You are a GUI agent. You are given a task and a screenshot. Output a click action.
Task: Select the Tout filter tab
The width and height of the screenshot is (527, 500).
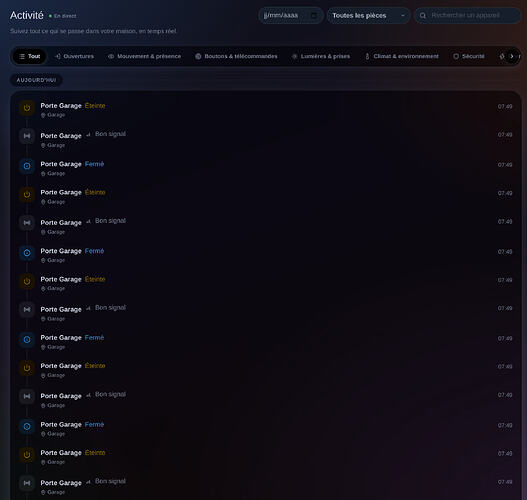[30, 56]
